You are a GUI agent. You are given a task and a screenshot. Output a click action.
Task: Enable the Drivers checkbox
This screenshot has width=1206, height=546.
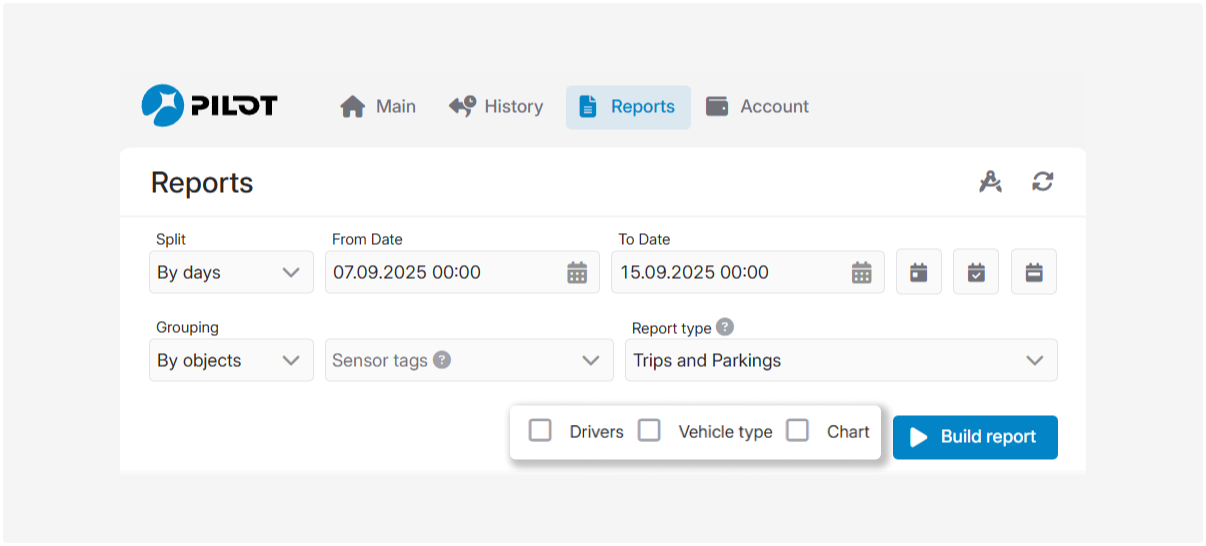pos(540,431)
